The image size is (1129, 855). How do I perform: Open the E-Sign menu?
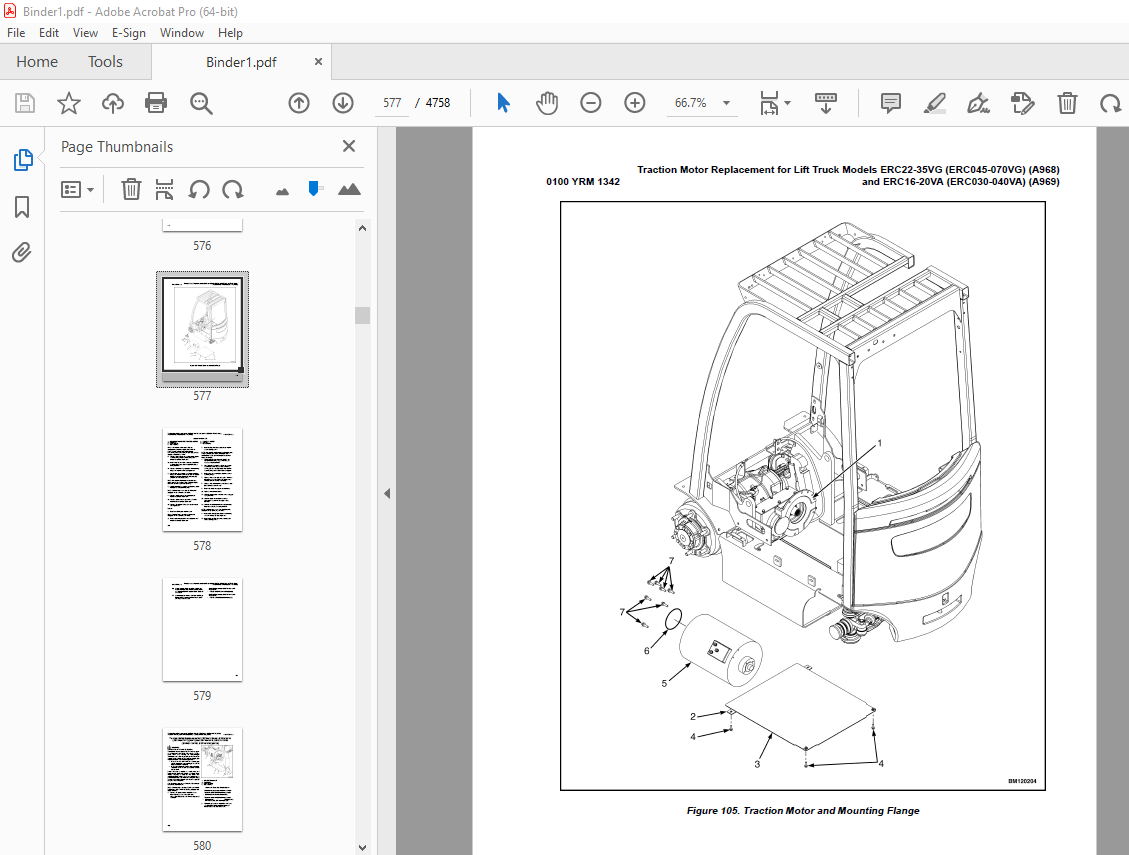coord(128,33)
